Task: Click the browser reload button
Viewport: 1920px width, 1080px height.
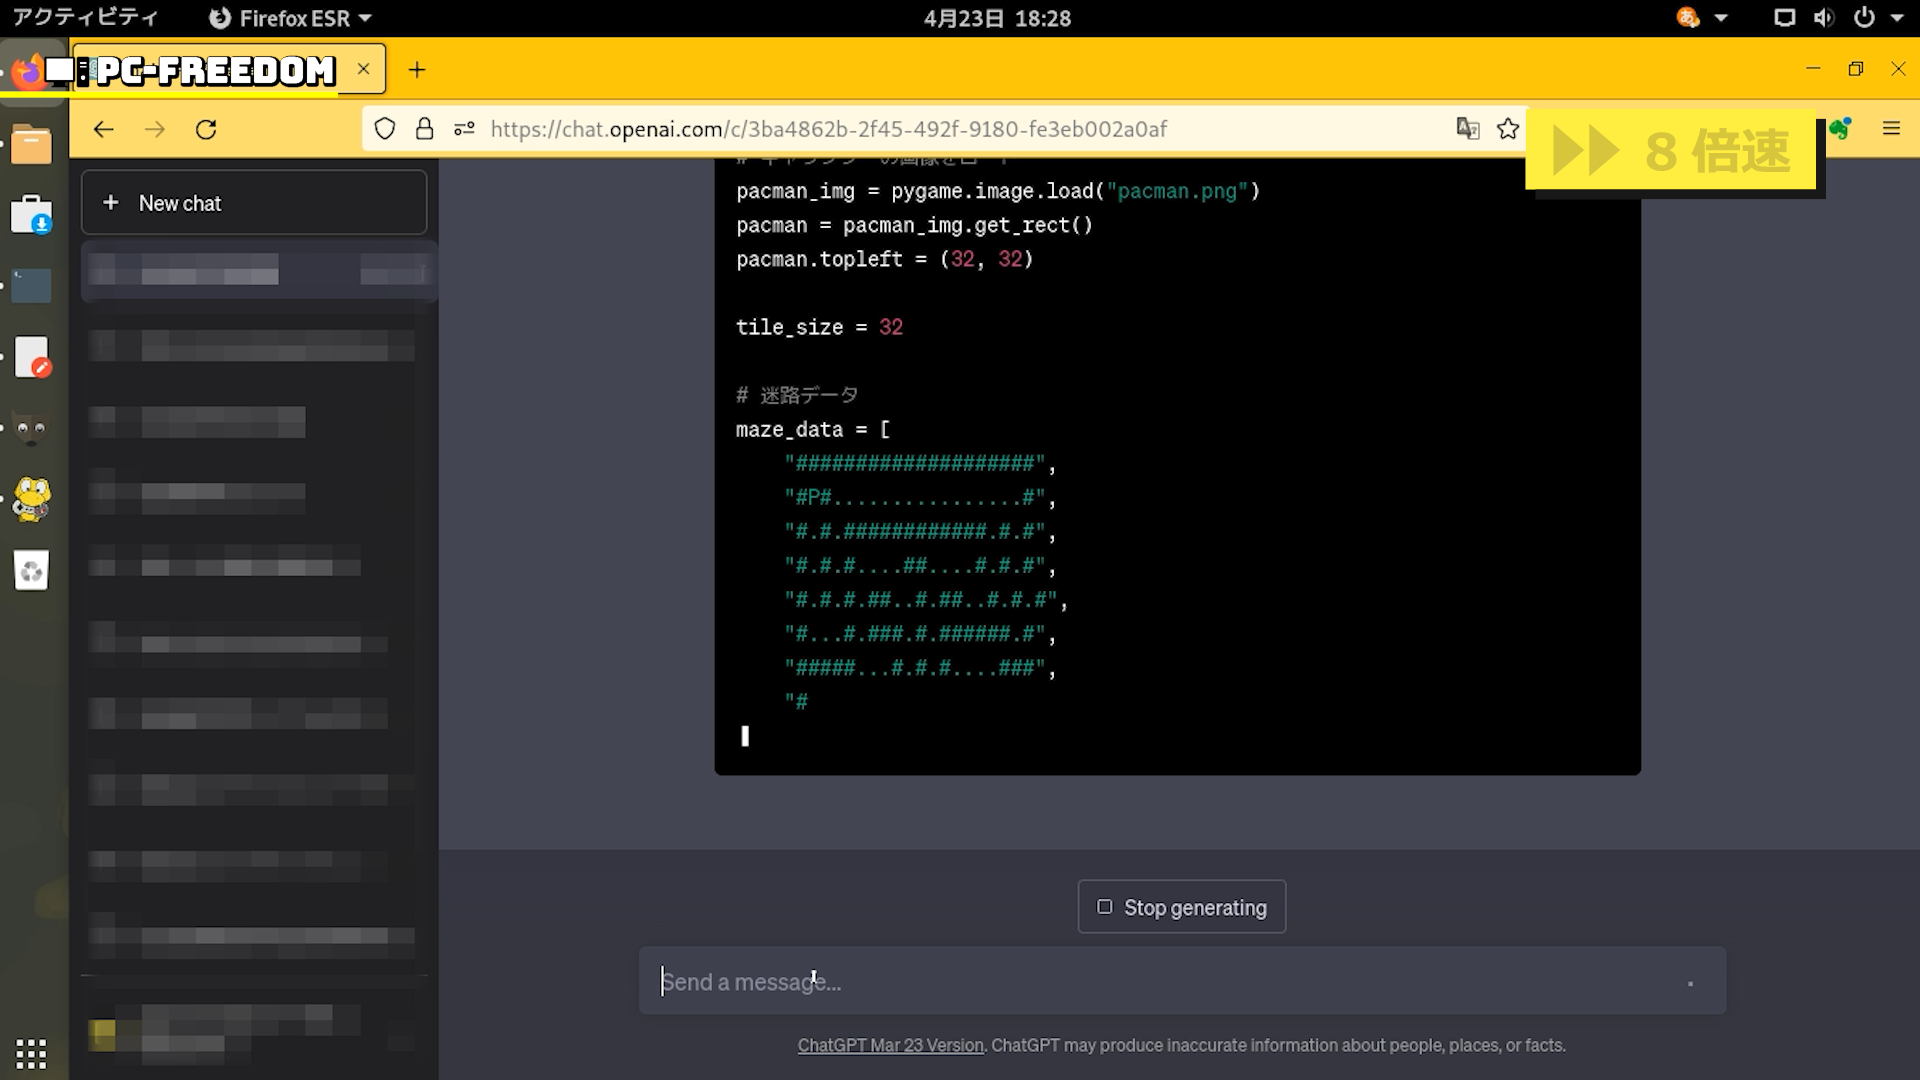Action: (x=206, y=129)
